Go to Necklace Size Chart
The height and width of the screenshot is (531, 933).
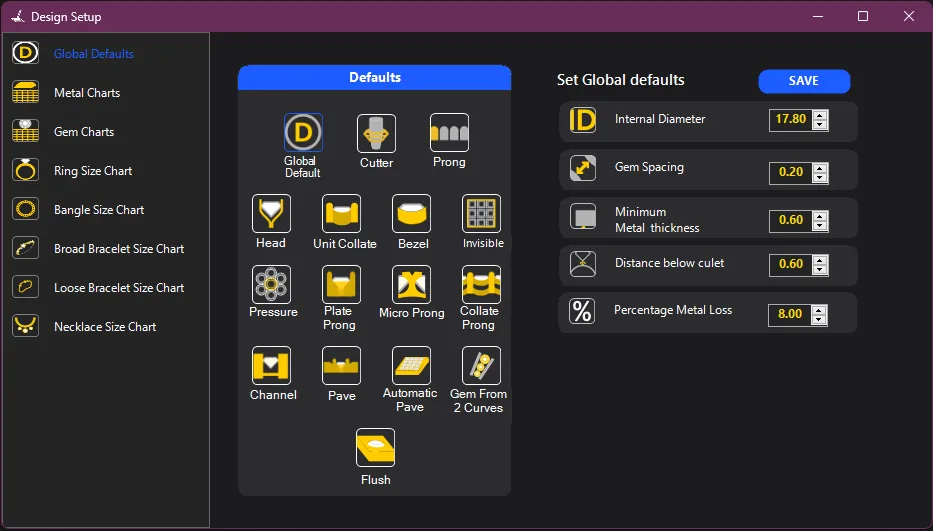[105, 327]
